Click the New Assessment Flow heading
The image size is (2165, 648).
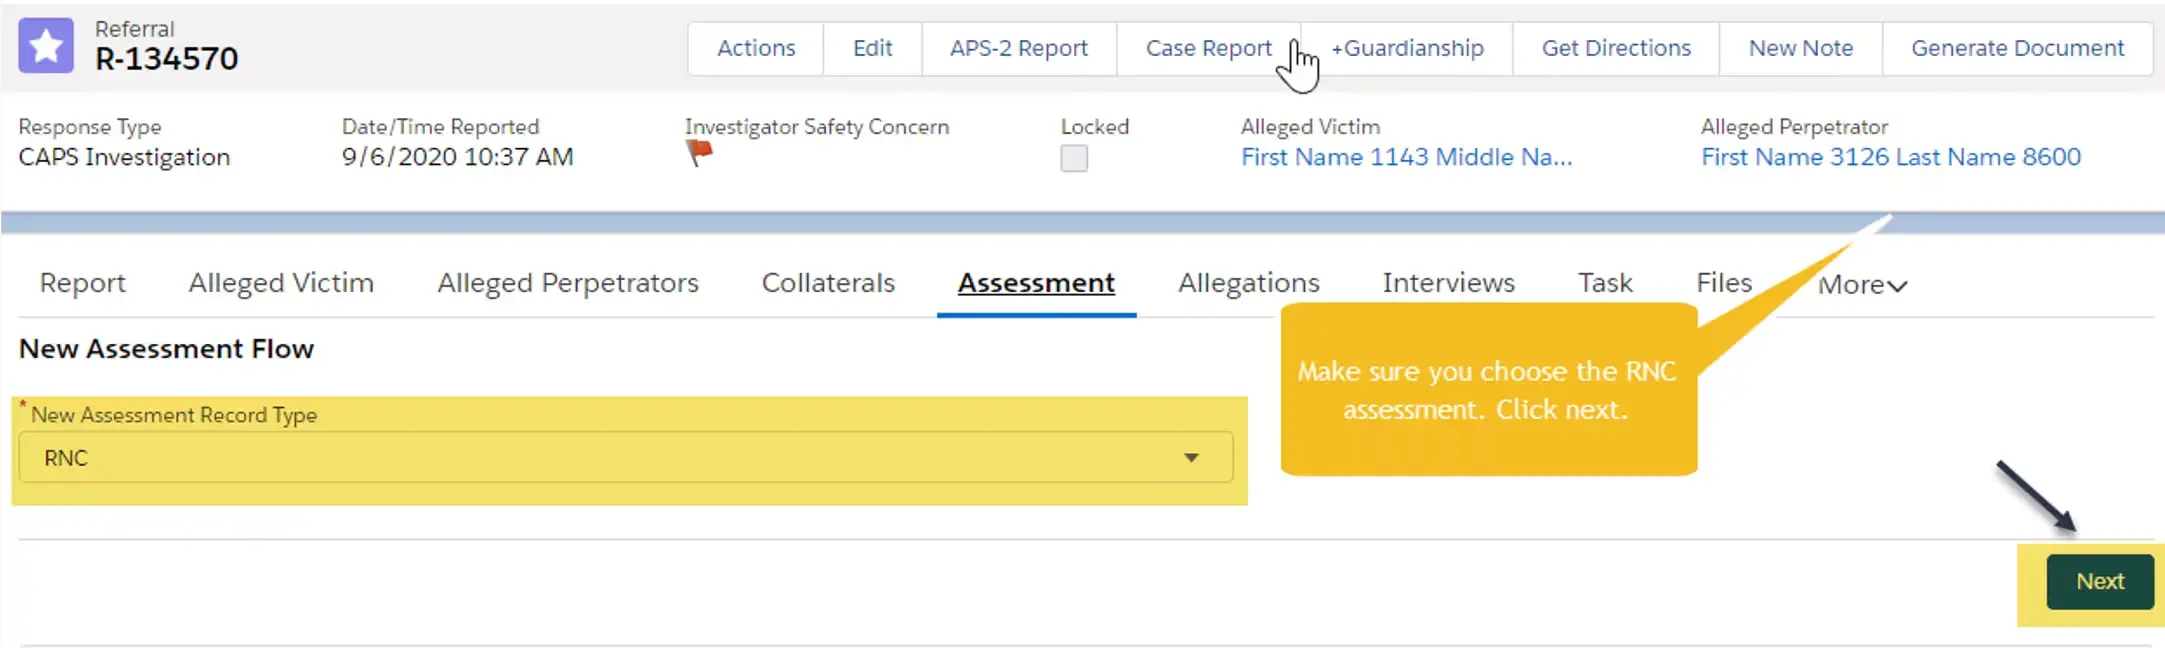pyautogui.click(x=166, y=348)
